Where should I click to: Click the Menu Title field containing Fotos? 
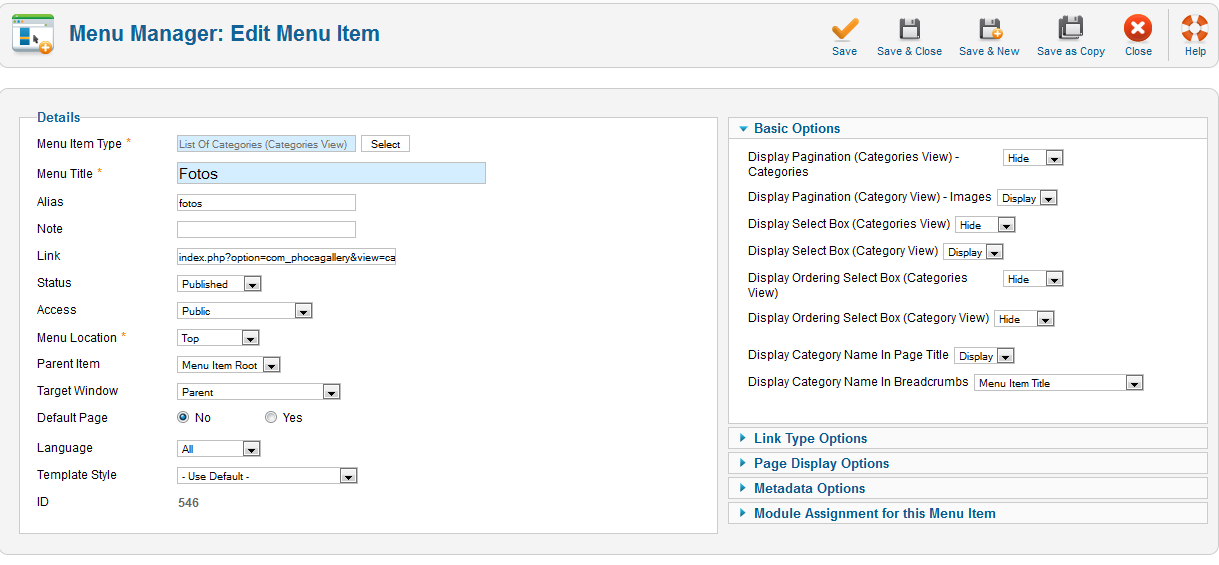click(x=331, y=173)
